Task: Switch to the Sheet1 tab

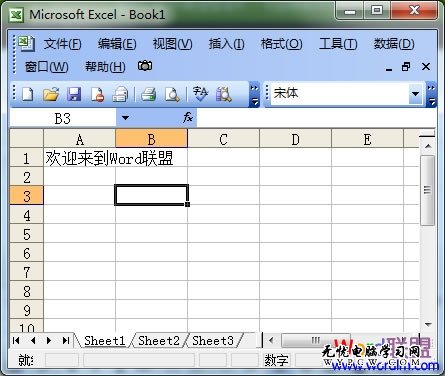Action: pyautogui.click(x=104, y=341)
